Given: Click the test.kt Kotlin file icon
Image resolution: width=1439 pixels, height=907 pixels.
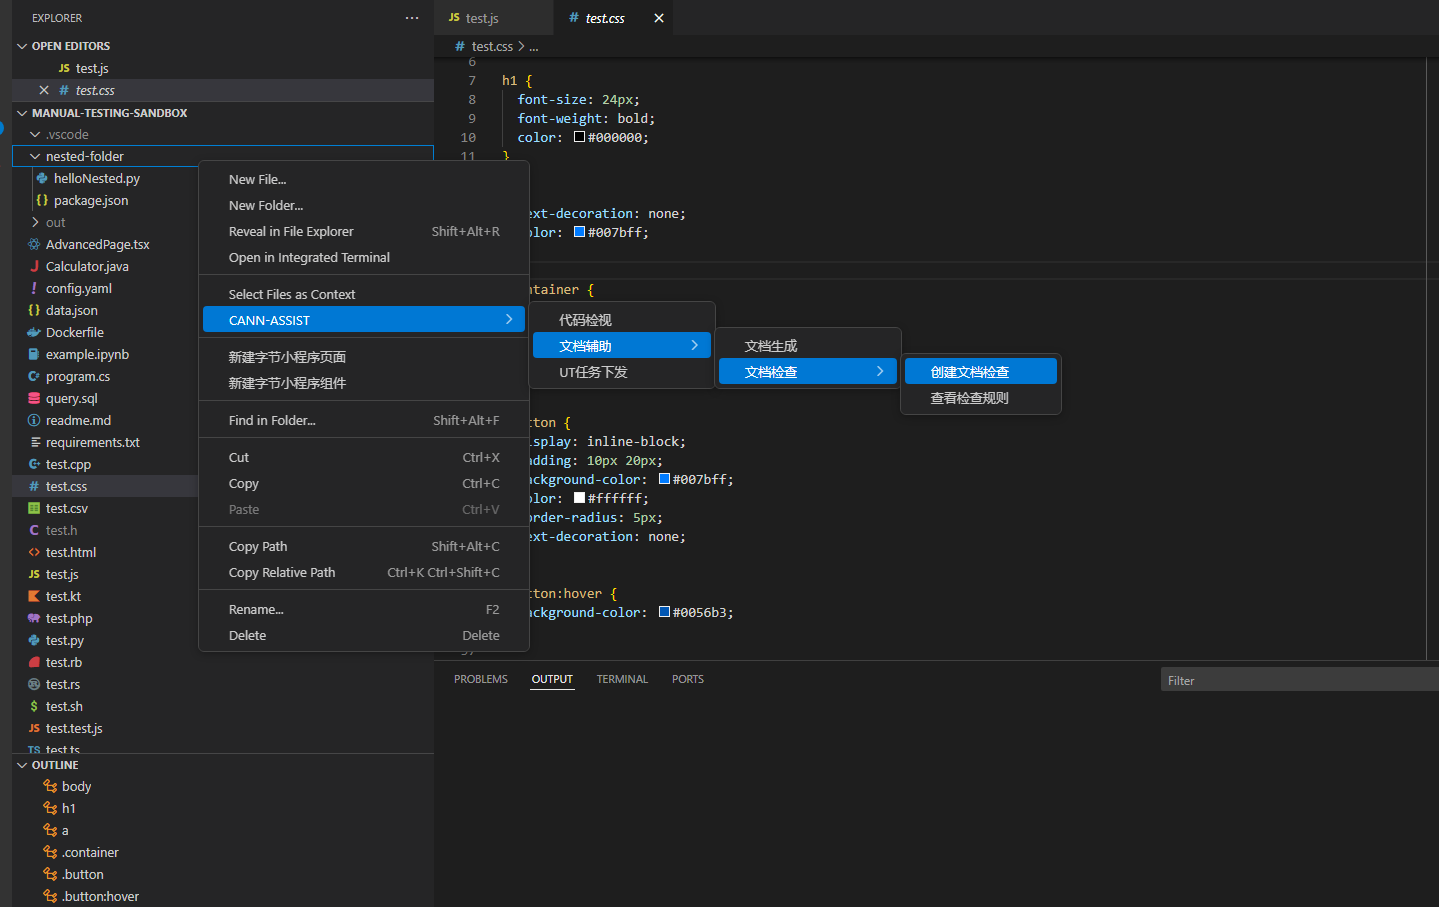Looking at the screenshot, I should tap(34, 596).
